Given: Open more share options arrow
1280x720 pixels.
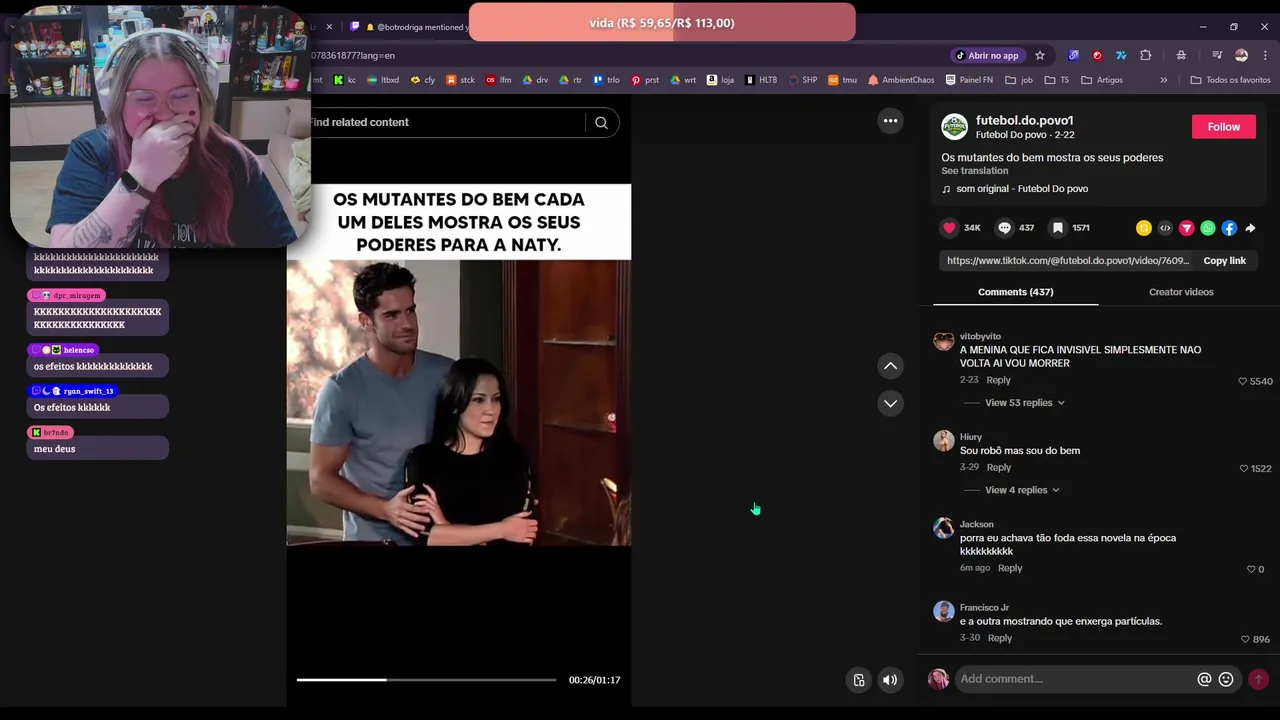Looking at the screenshot, I should click(x=1250, y=228).
